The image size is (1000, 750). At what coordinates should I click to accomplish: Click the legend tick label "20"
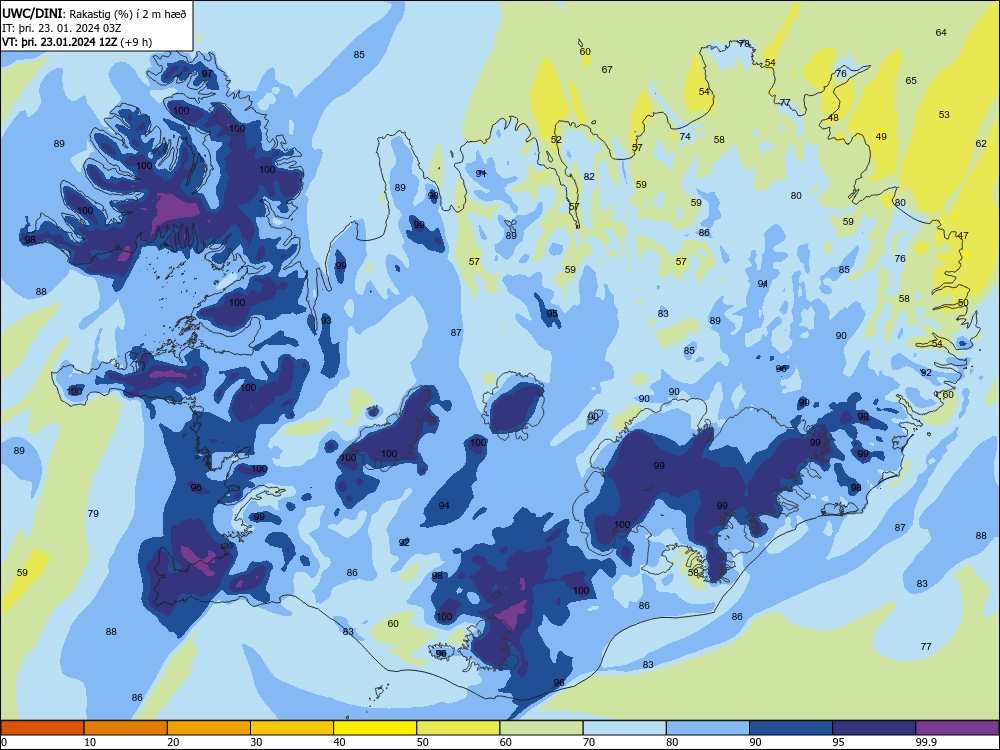[173, 742]
